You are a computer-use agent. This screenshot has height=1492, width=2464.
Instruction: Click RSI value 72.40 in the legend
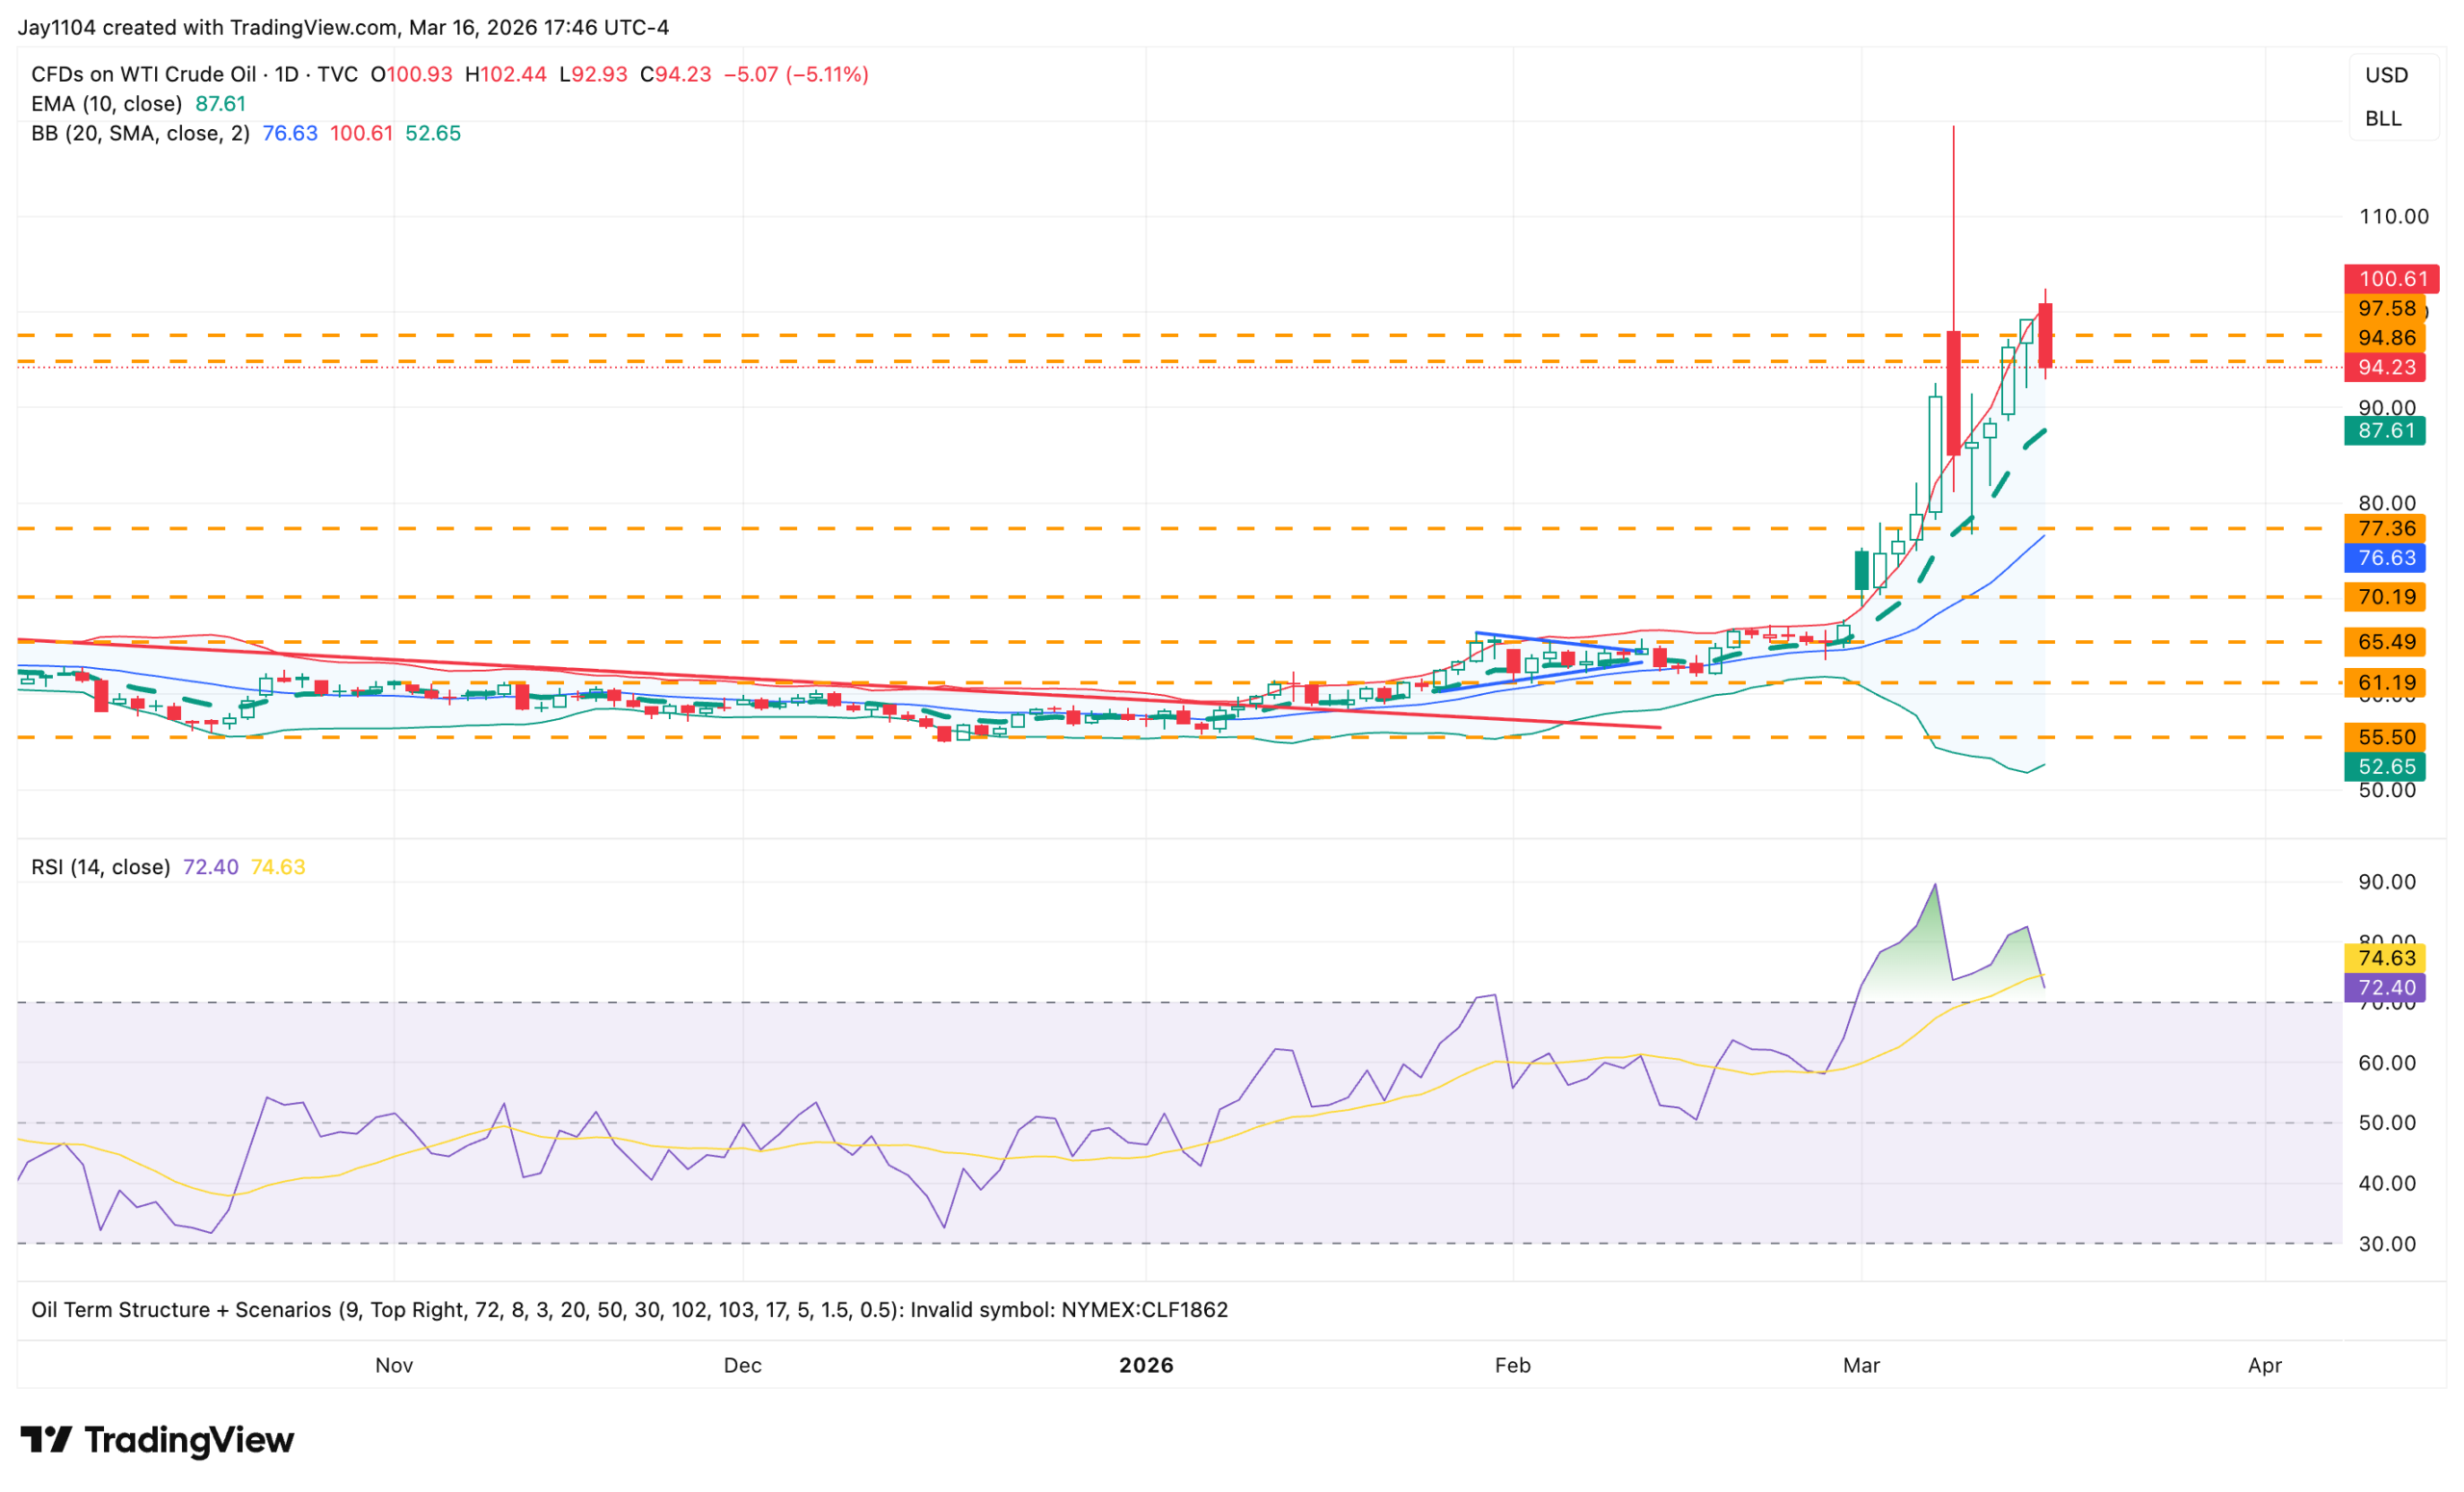click(x=211, y=868)
